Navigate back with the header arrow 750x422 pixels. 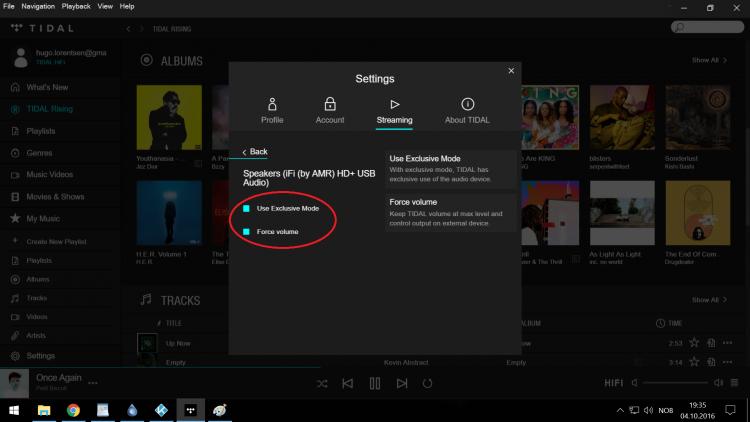click(x=128, y=29)
